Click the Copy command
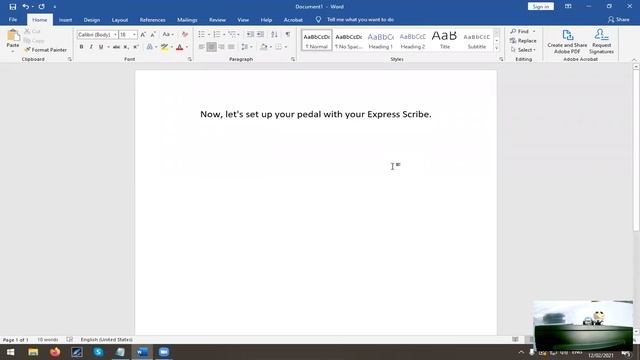640x360 pixels. tap(34, 40)
